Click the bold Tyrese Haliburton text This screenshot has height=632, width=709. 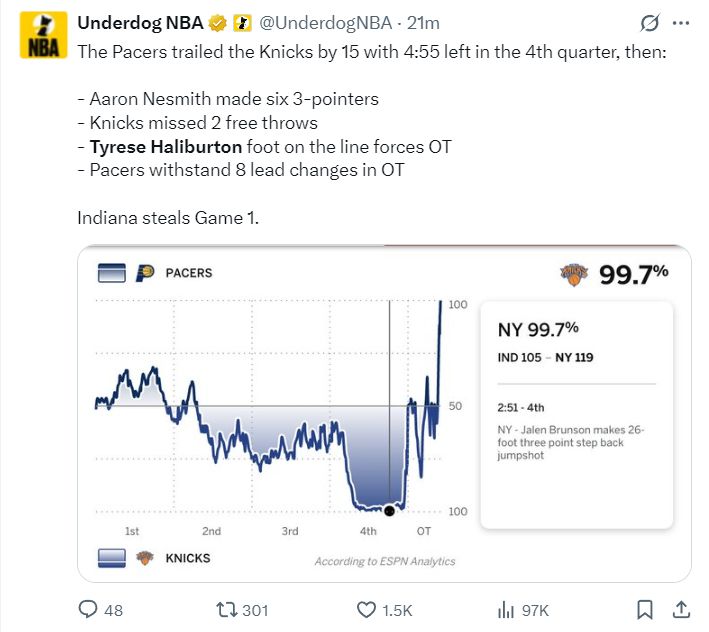tap(166, 147)
